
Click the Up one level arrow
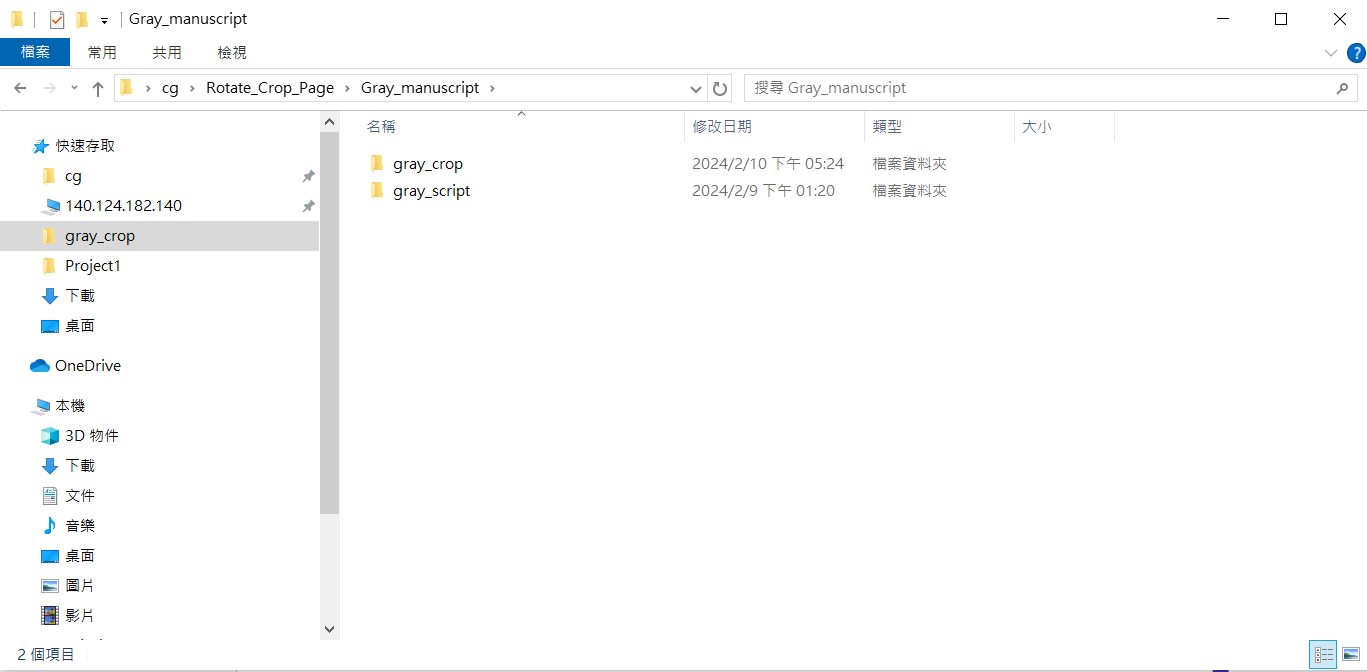97,88
